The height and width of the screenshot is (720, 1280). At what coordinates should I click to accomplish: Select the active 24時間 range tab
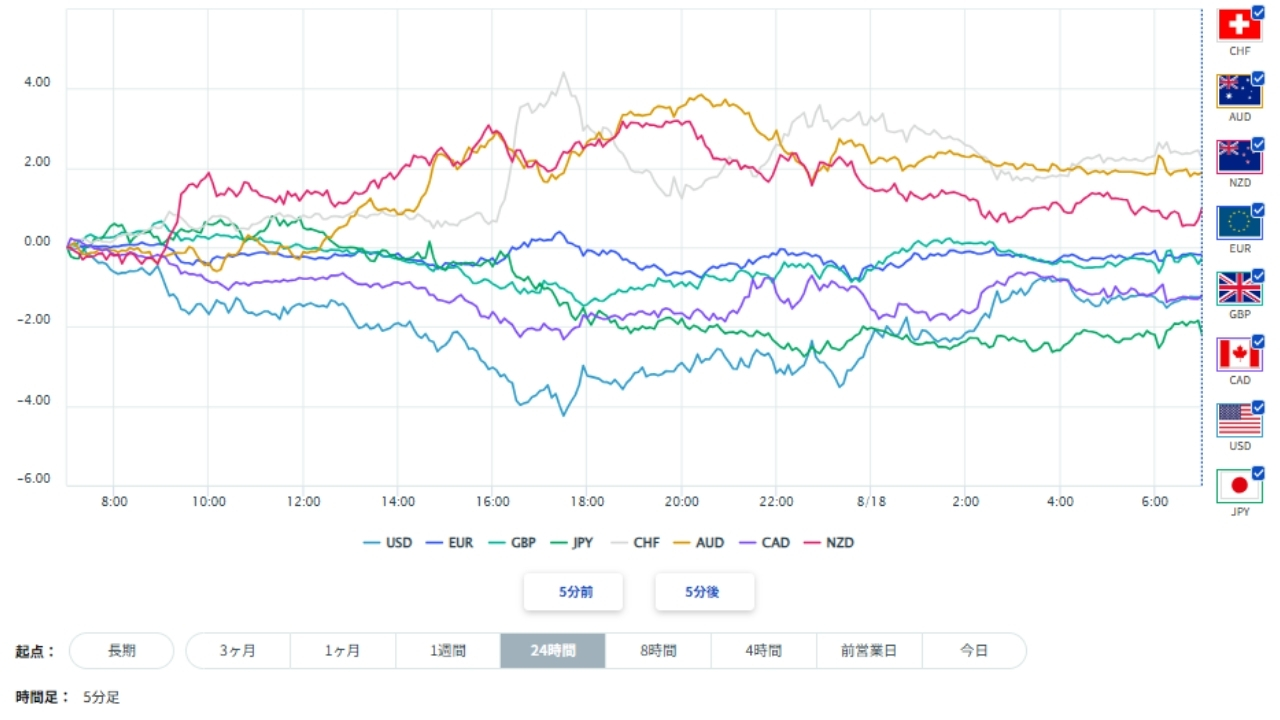click(553, 651)
